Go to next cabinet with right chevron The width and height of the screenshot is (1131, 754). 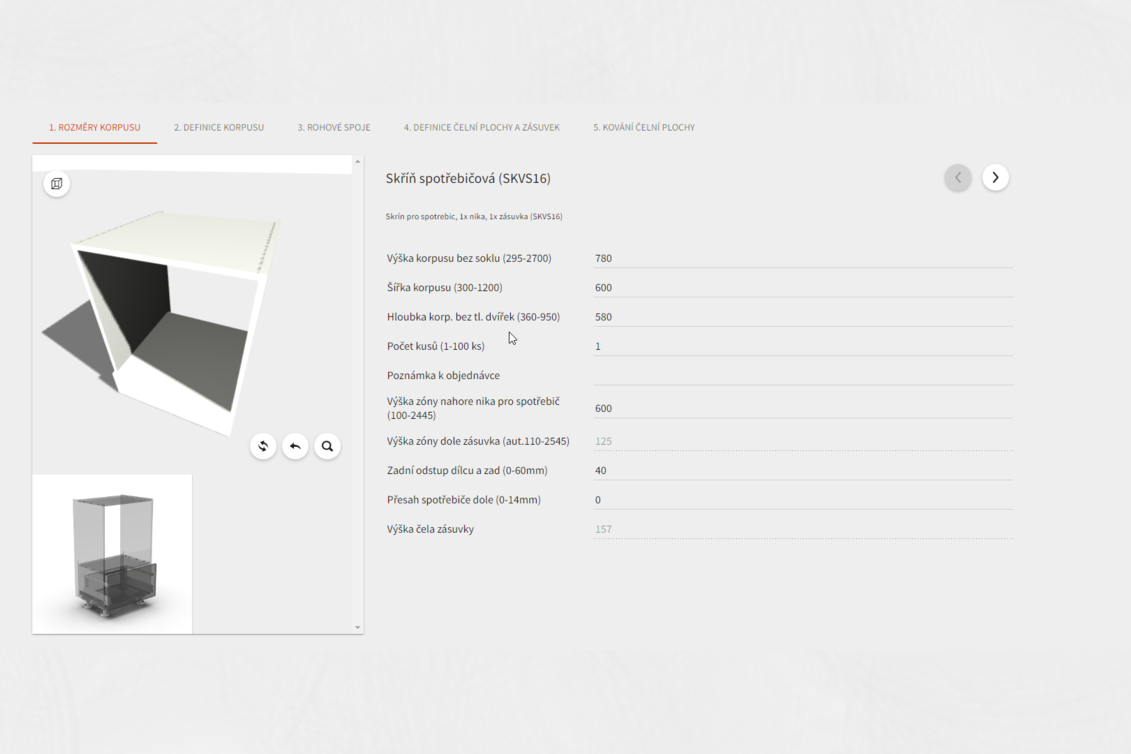[995, 177]
